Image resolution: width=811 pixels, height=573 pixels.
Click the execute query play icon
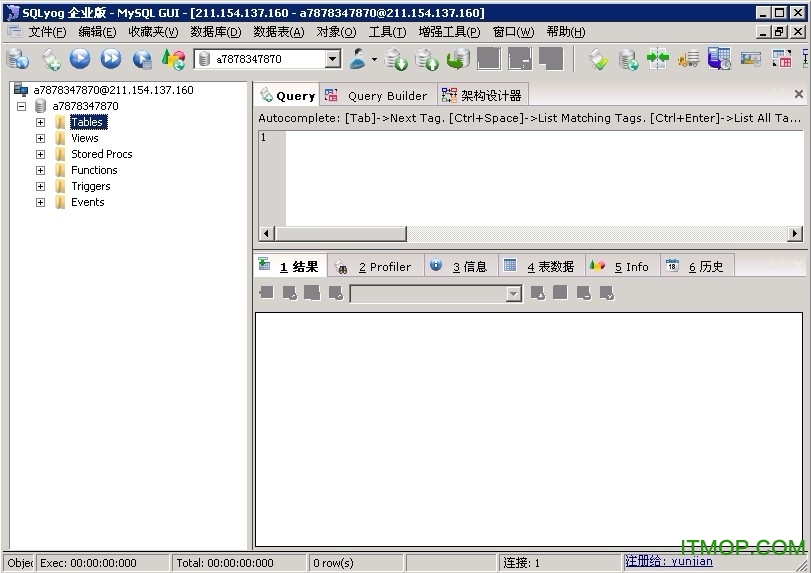[80, 59]
